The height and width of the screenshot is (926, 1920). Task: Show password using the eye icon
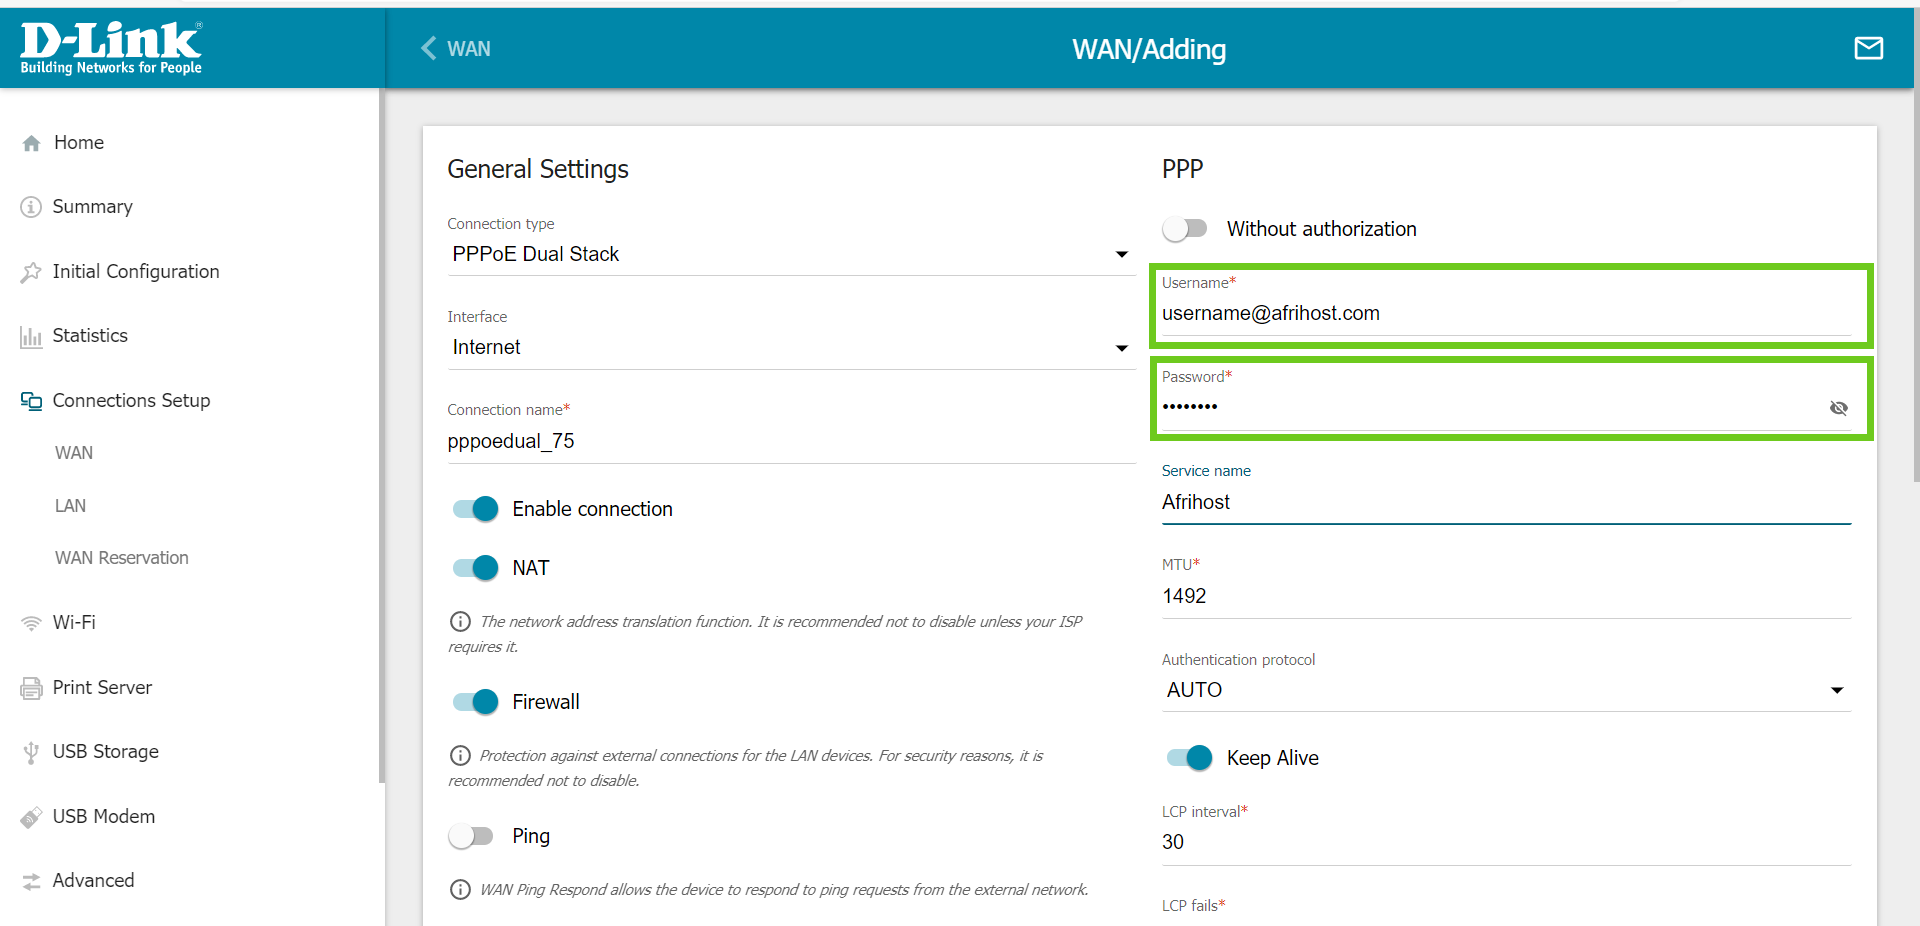tap(1838, 408)
